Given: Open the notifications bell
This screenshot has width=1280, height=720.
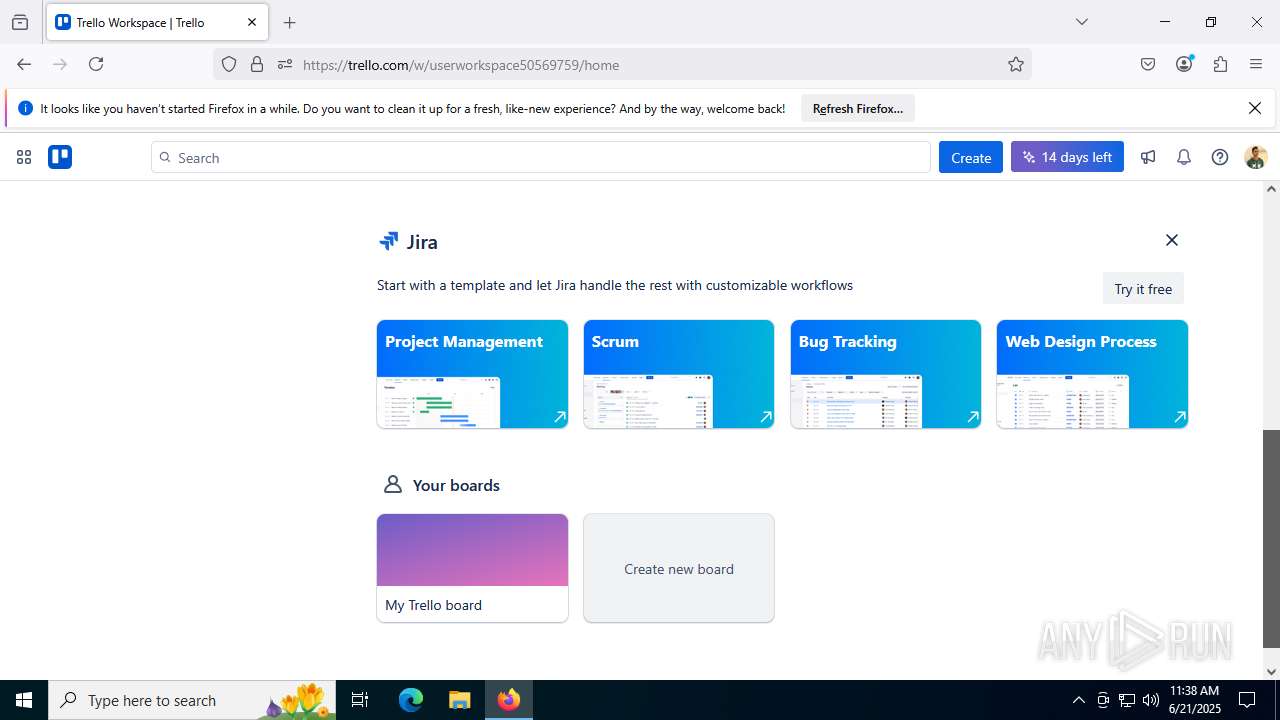Looking at the screenshot, I should click(x=1184, y=157).
